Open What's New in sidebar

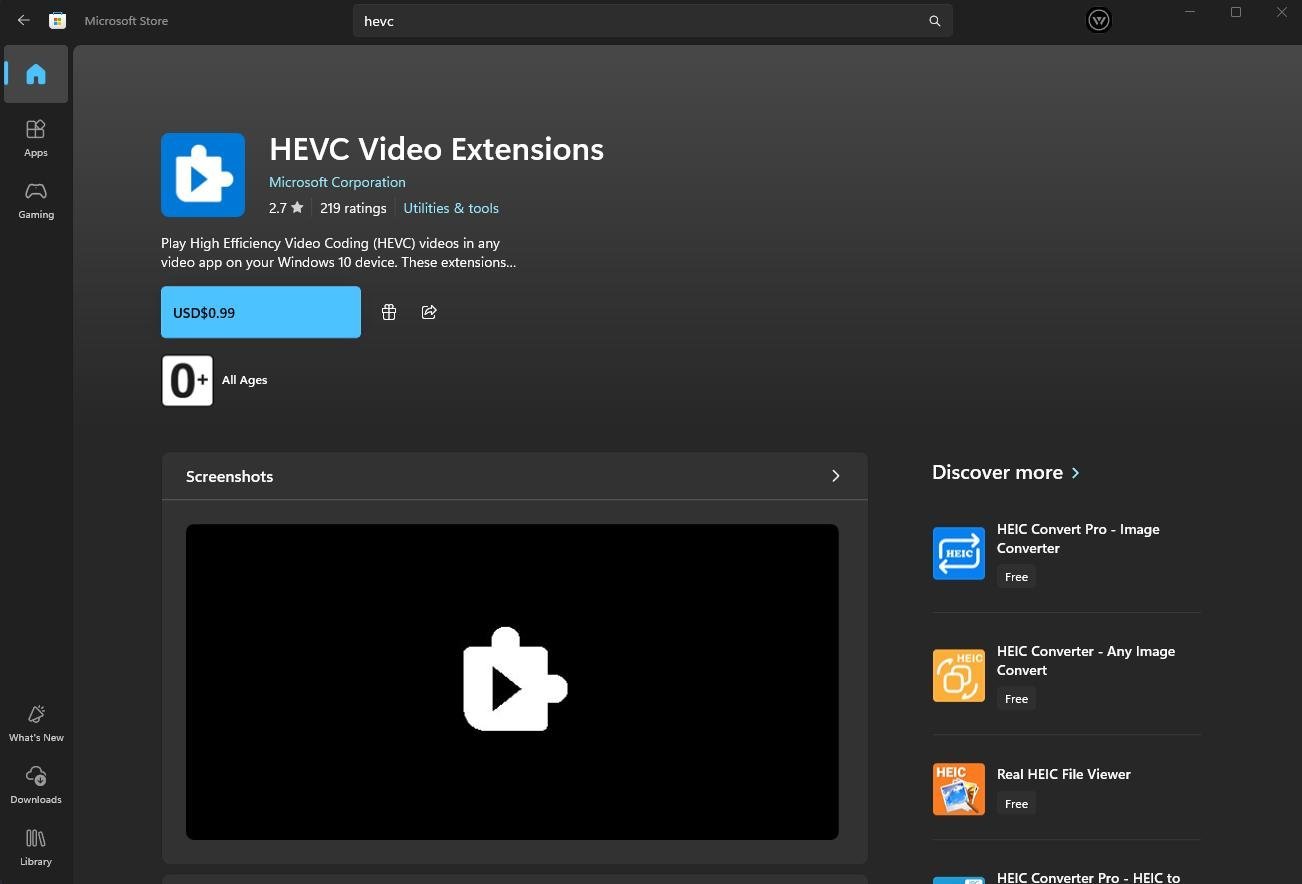(36, 723)
